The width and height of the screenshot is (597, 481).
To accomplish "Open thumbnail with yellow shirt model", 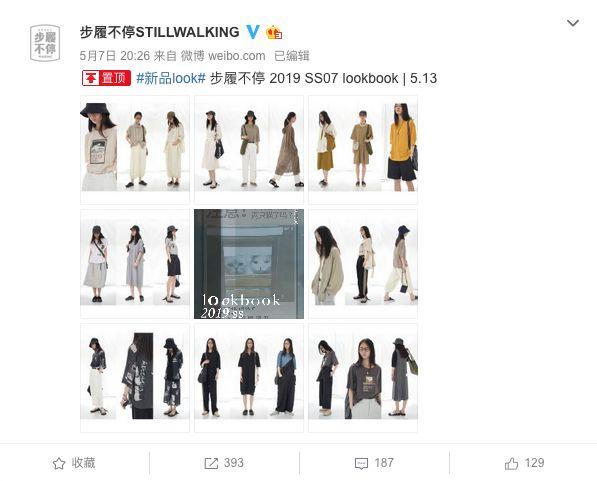I will pyautogui.click(x=363, y=150).
